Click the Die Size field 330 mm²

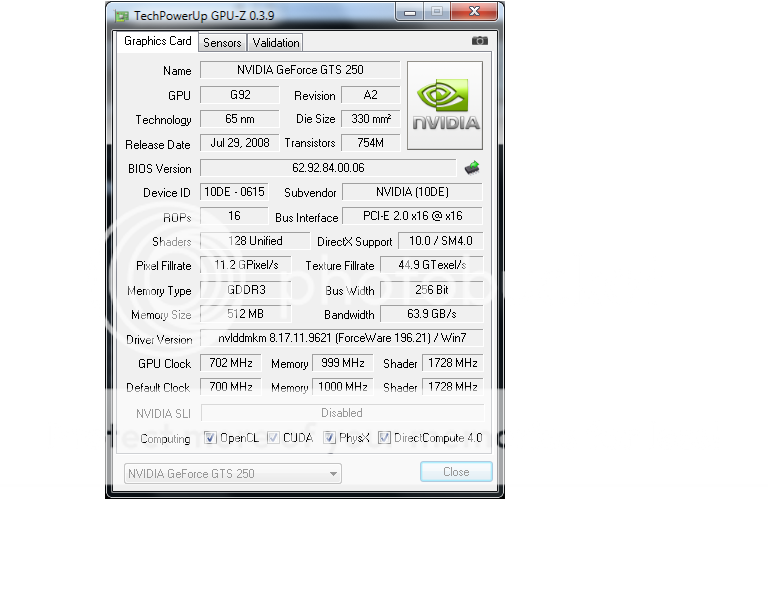371,119
